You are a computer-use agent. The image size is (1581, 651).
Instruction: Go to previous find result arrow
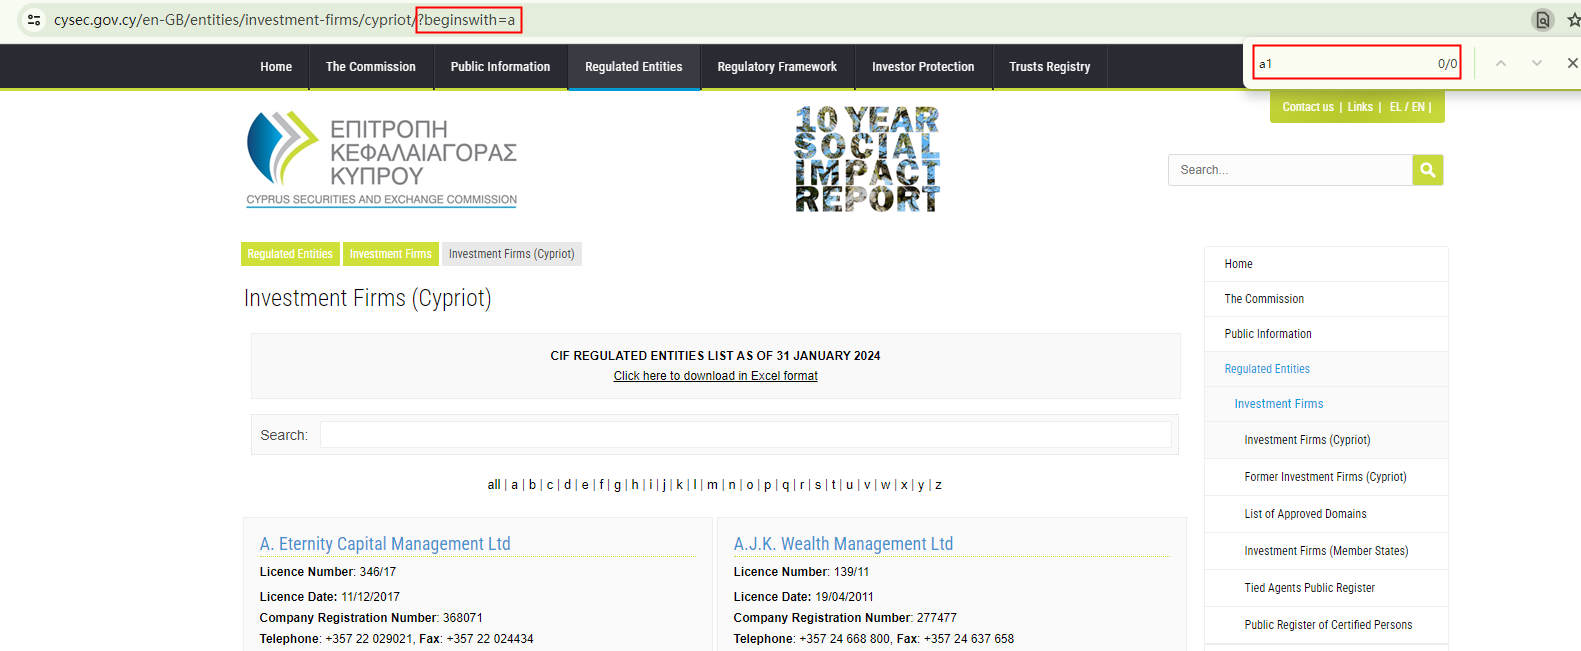tap(1500, 63)
